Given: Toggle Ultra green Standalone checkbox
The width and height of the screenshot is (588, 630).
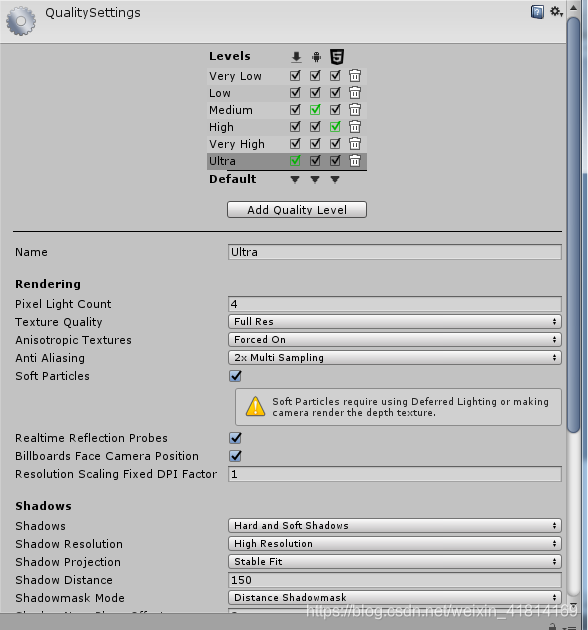Looking at the screenshot, I should coord(295,161).
